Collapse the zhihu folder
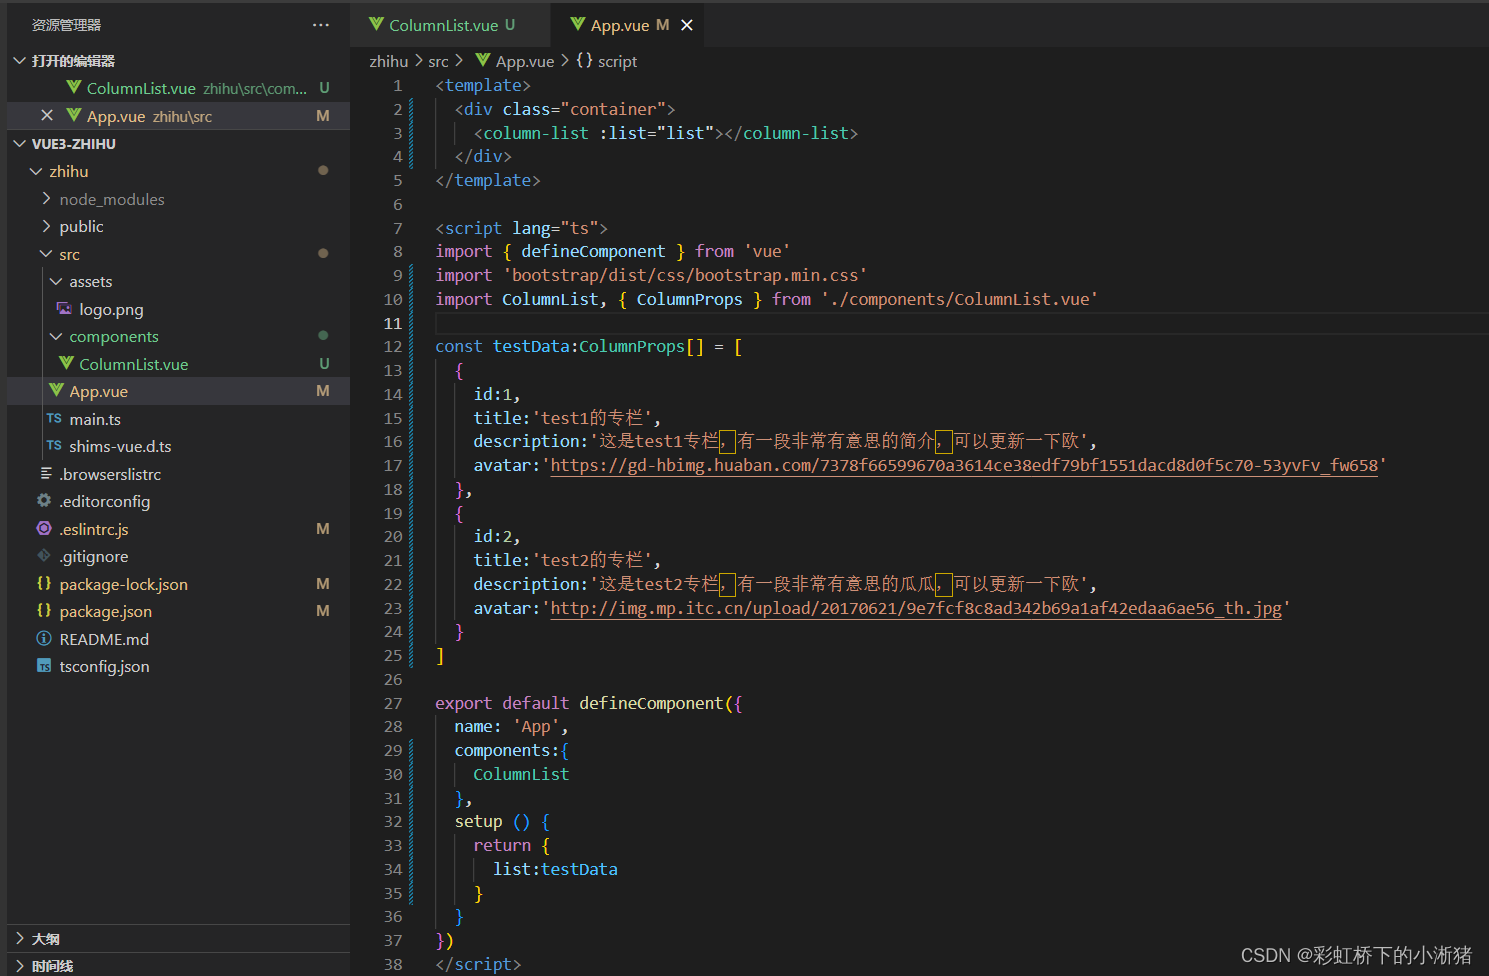1489x976 pixels. tap(37, 171)
